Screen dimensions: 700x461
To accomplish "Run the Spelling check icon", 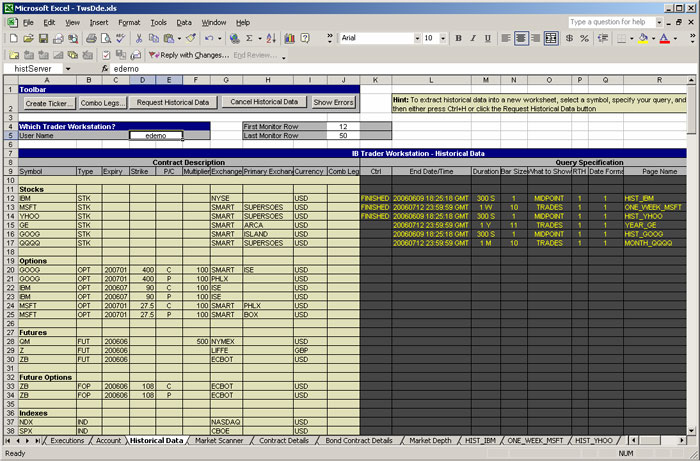I will (120, 39).
